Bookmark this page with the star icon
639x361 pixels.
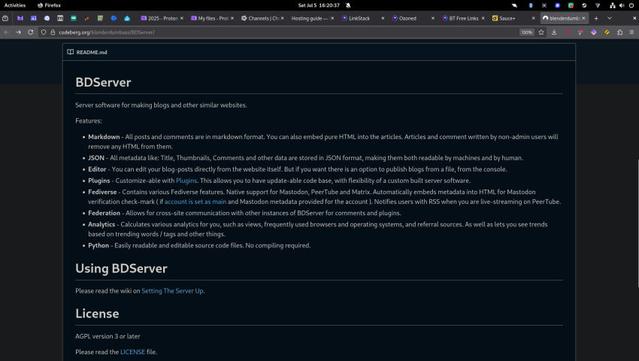pyautogui.click(x=541, y=32)
